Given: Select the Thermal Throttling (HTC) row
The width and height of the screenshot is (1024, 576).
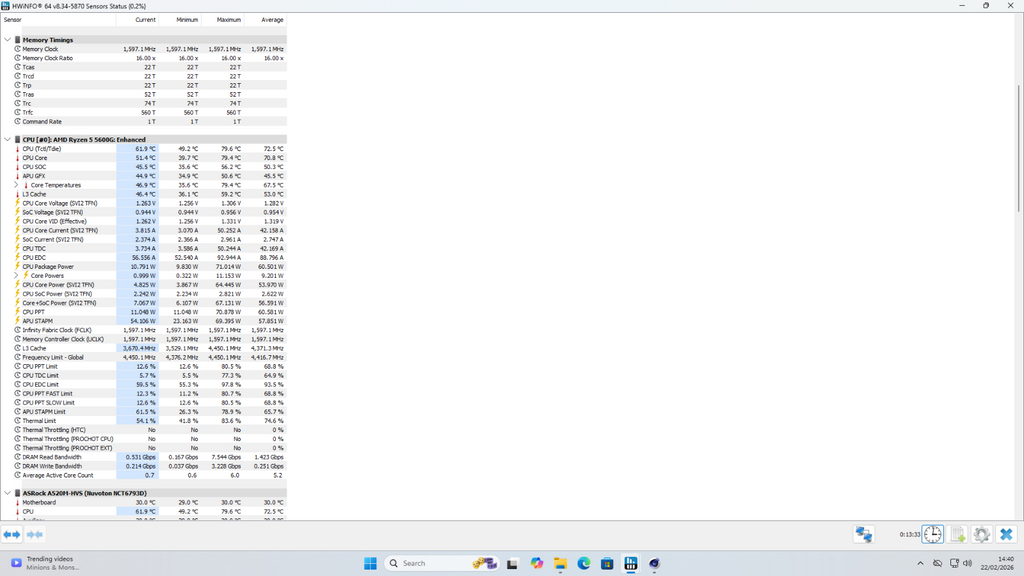Looking at the screenshot, I should (x=54, y=430).
